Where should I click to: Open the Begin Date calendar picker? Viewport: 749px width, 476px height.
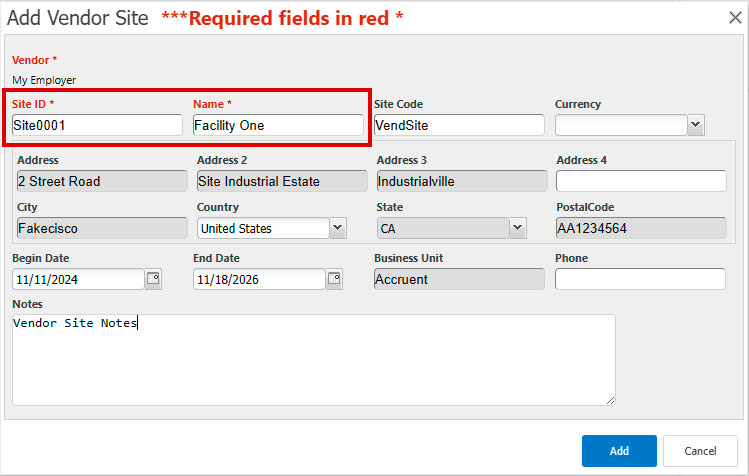[153, 279]
